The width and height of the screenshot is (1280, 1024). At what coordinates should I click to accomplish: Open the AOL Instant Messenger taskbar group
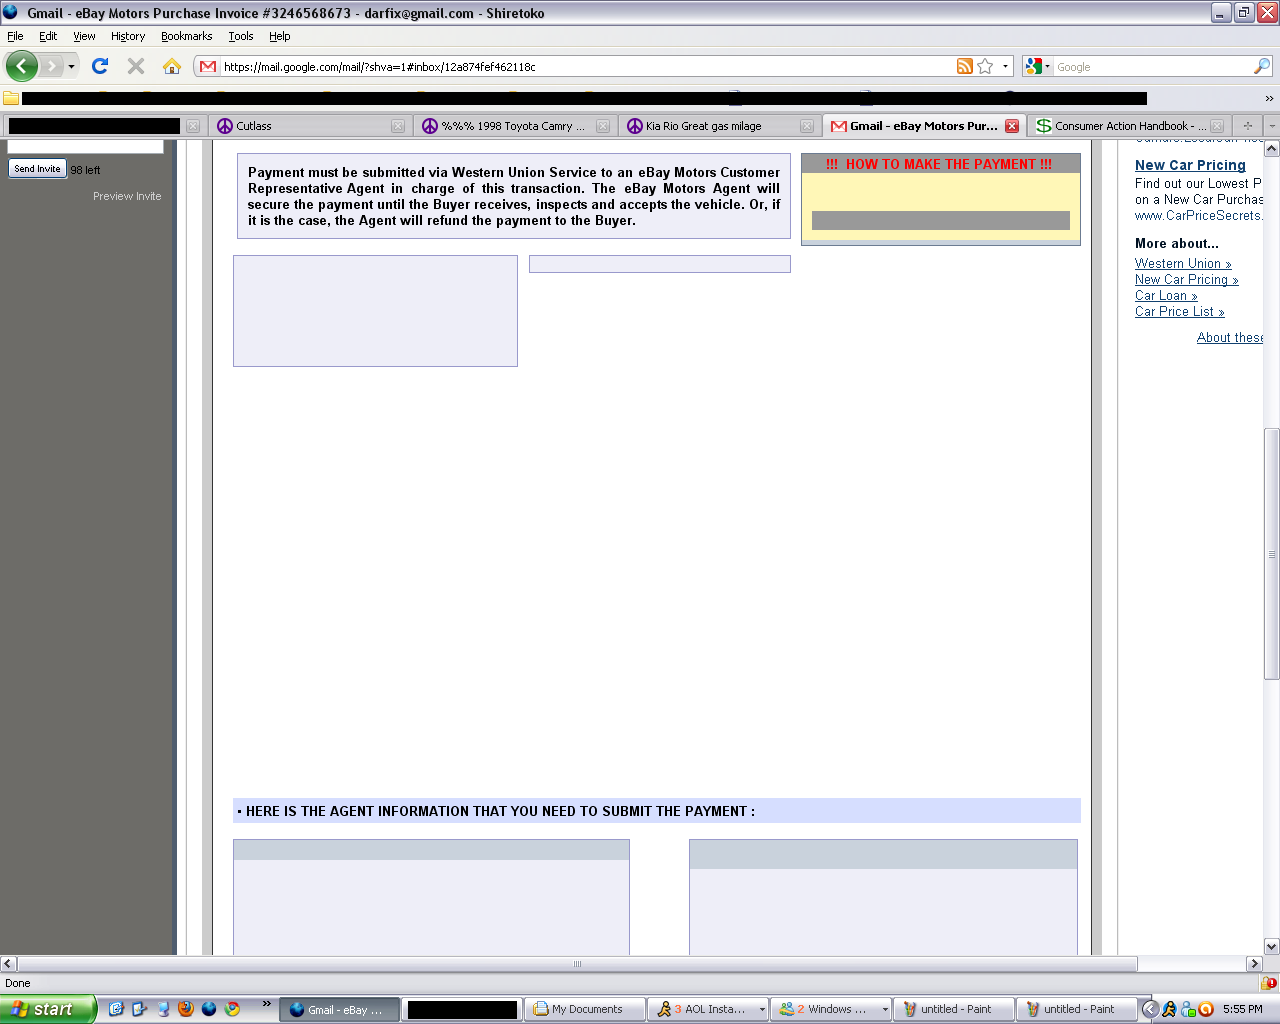coord(708,1009)
